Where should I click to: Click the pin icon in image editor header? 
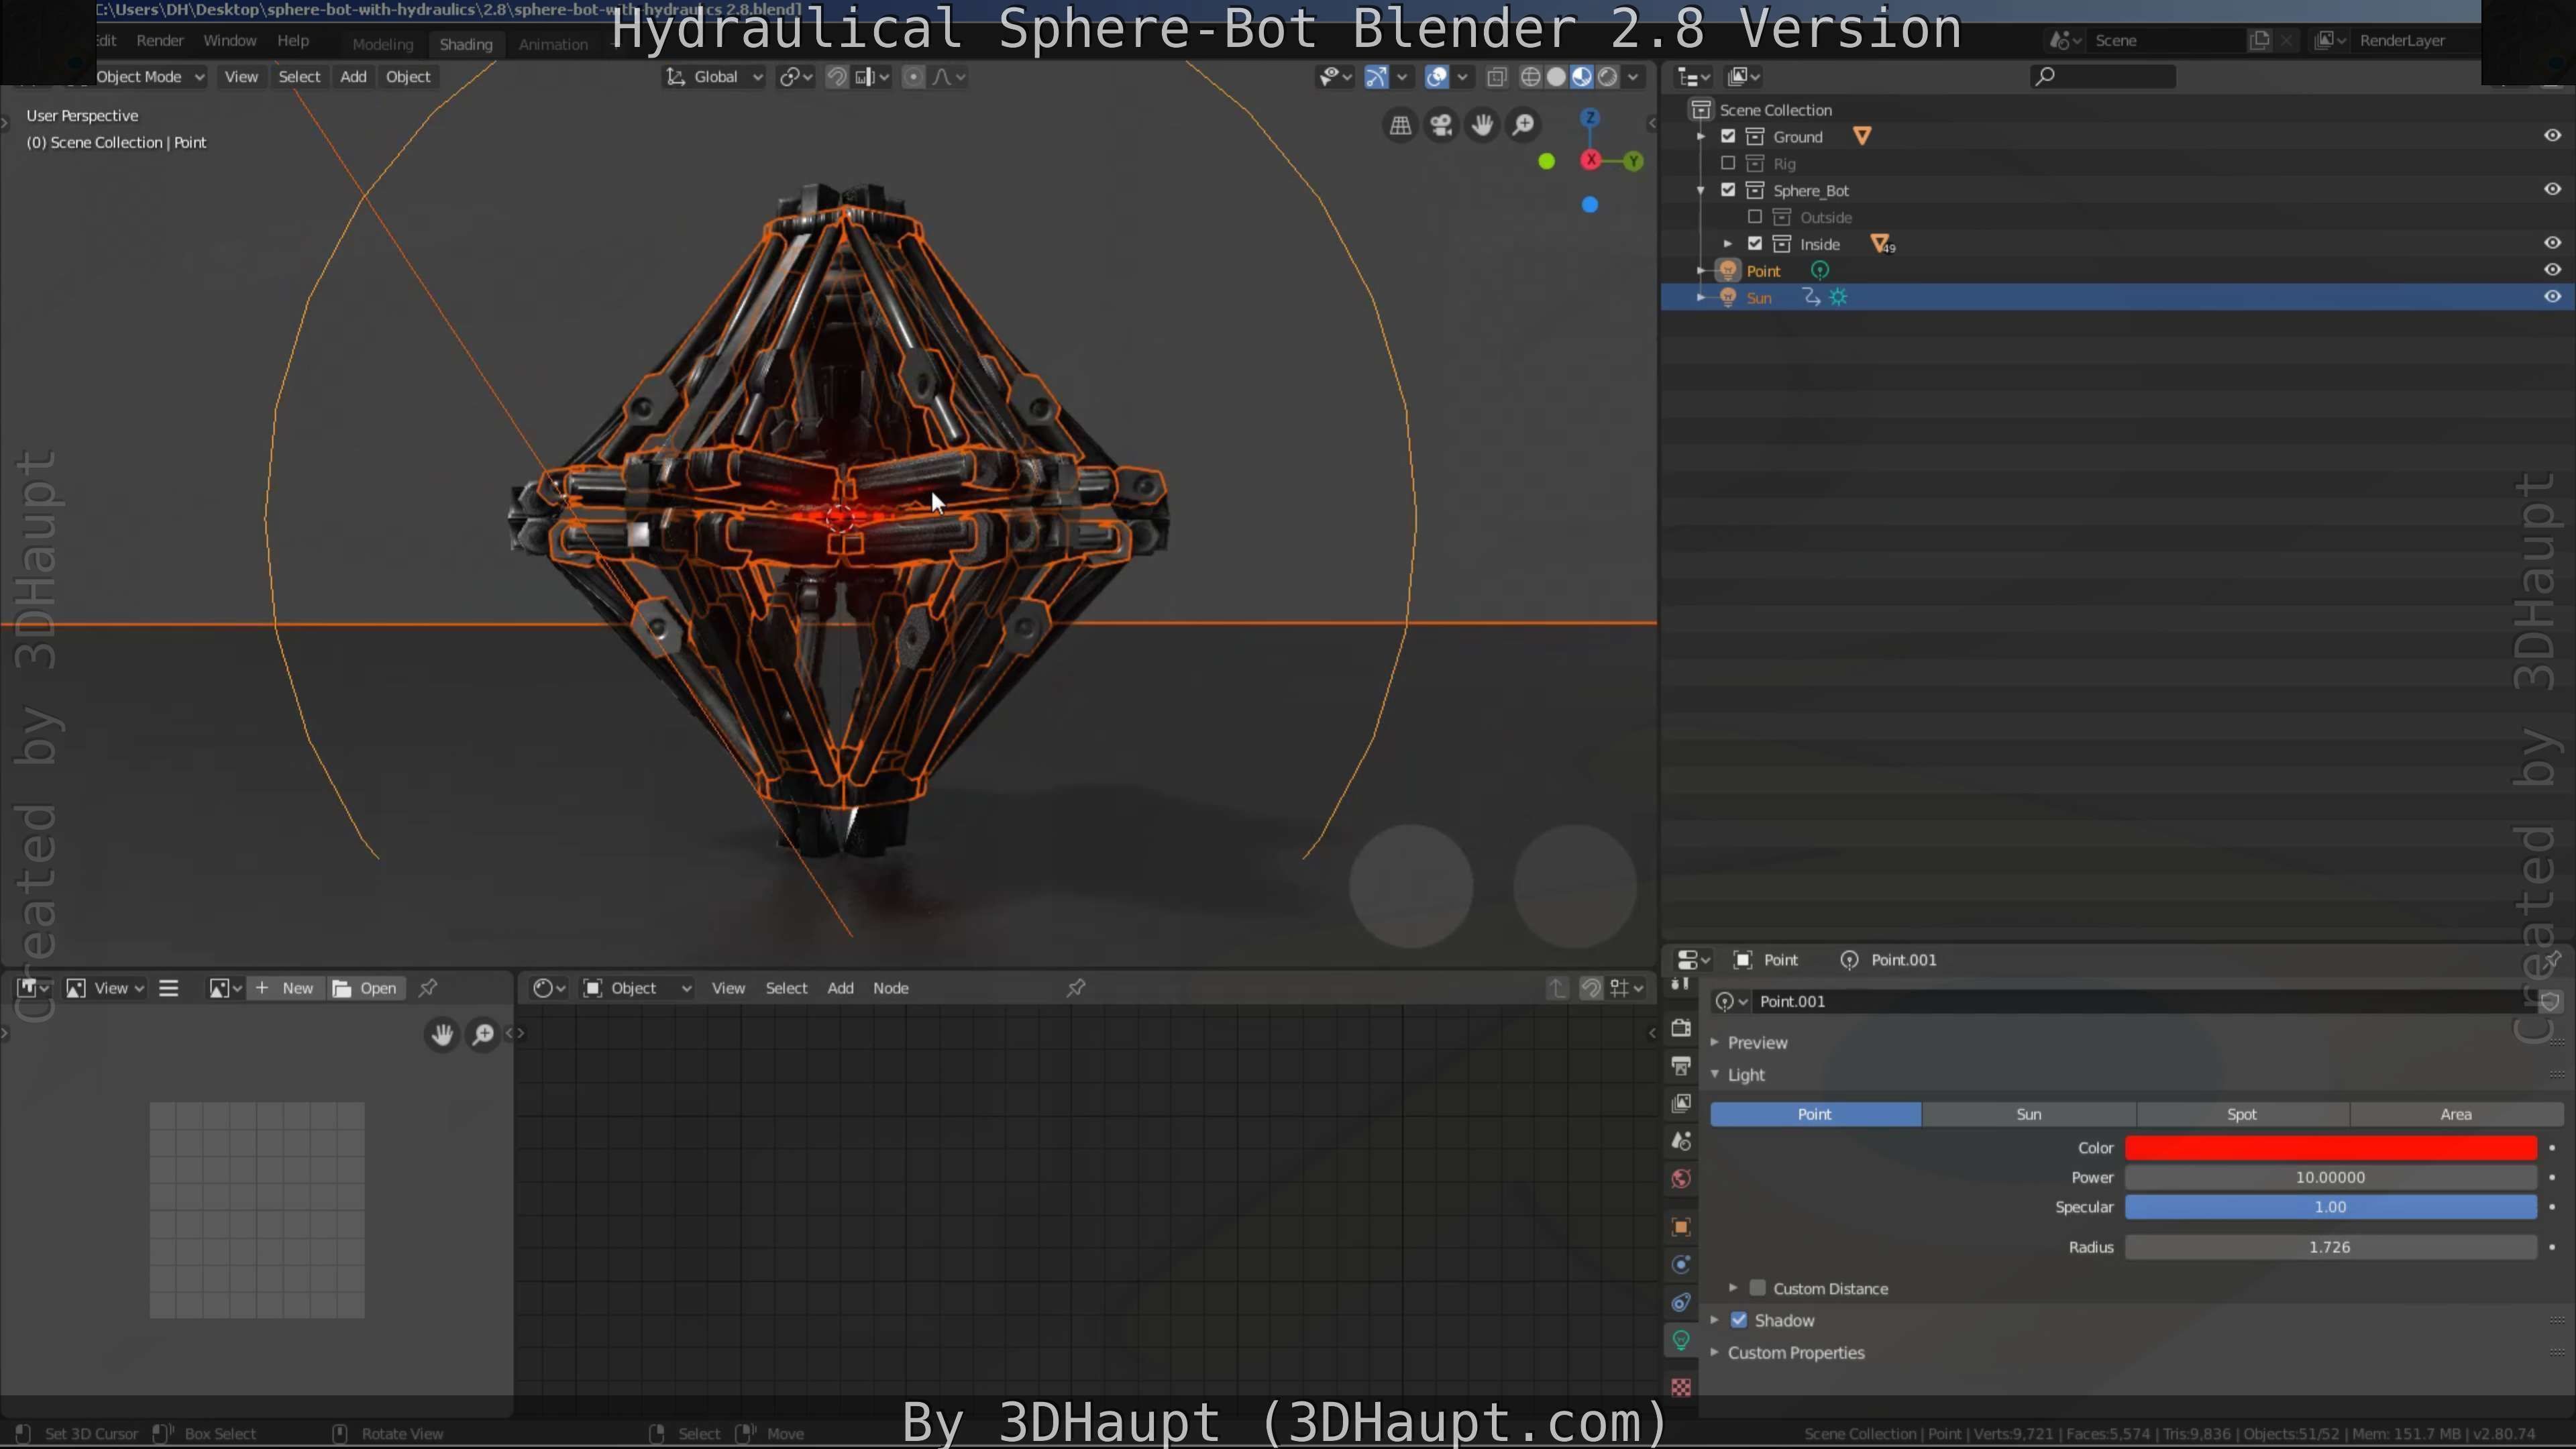428,988
